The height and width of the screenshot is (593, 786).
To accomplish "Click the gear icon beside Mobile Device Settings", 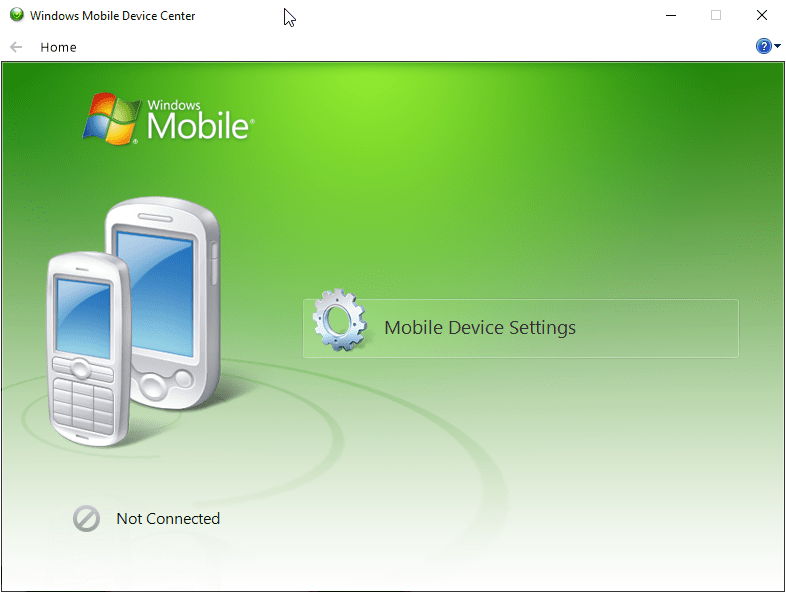I will [339, 320].
